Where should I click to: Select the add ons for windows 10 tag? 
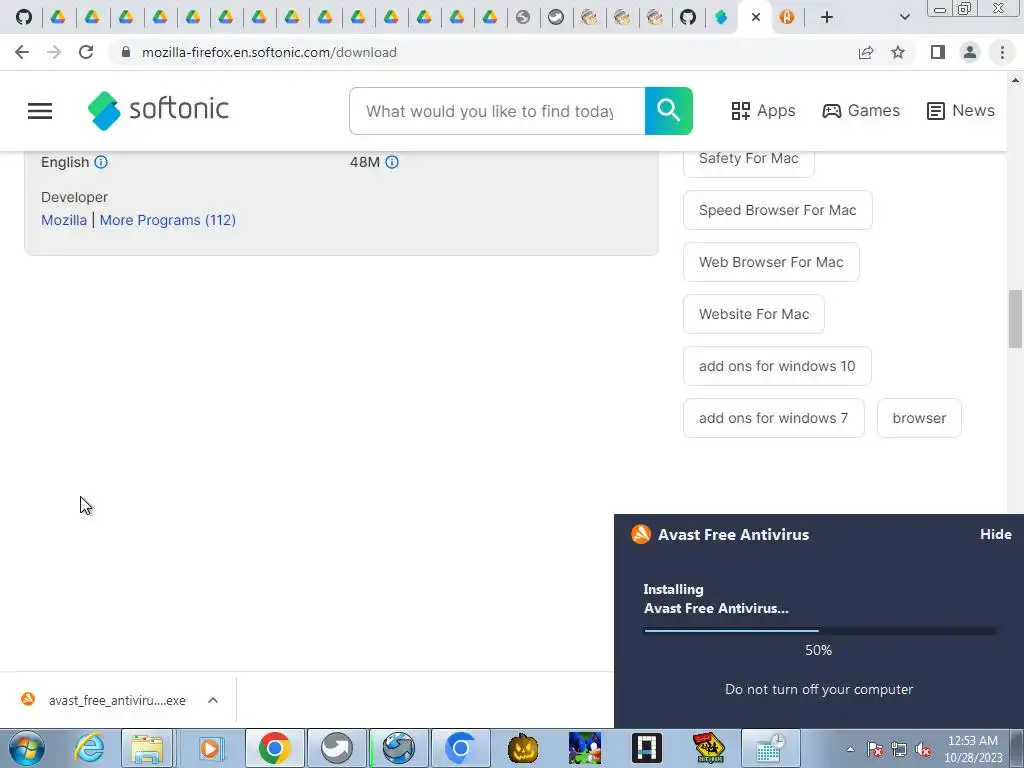tap(777, 366)
